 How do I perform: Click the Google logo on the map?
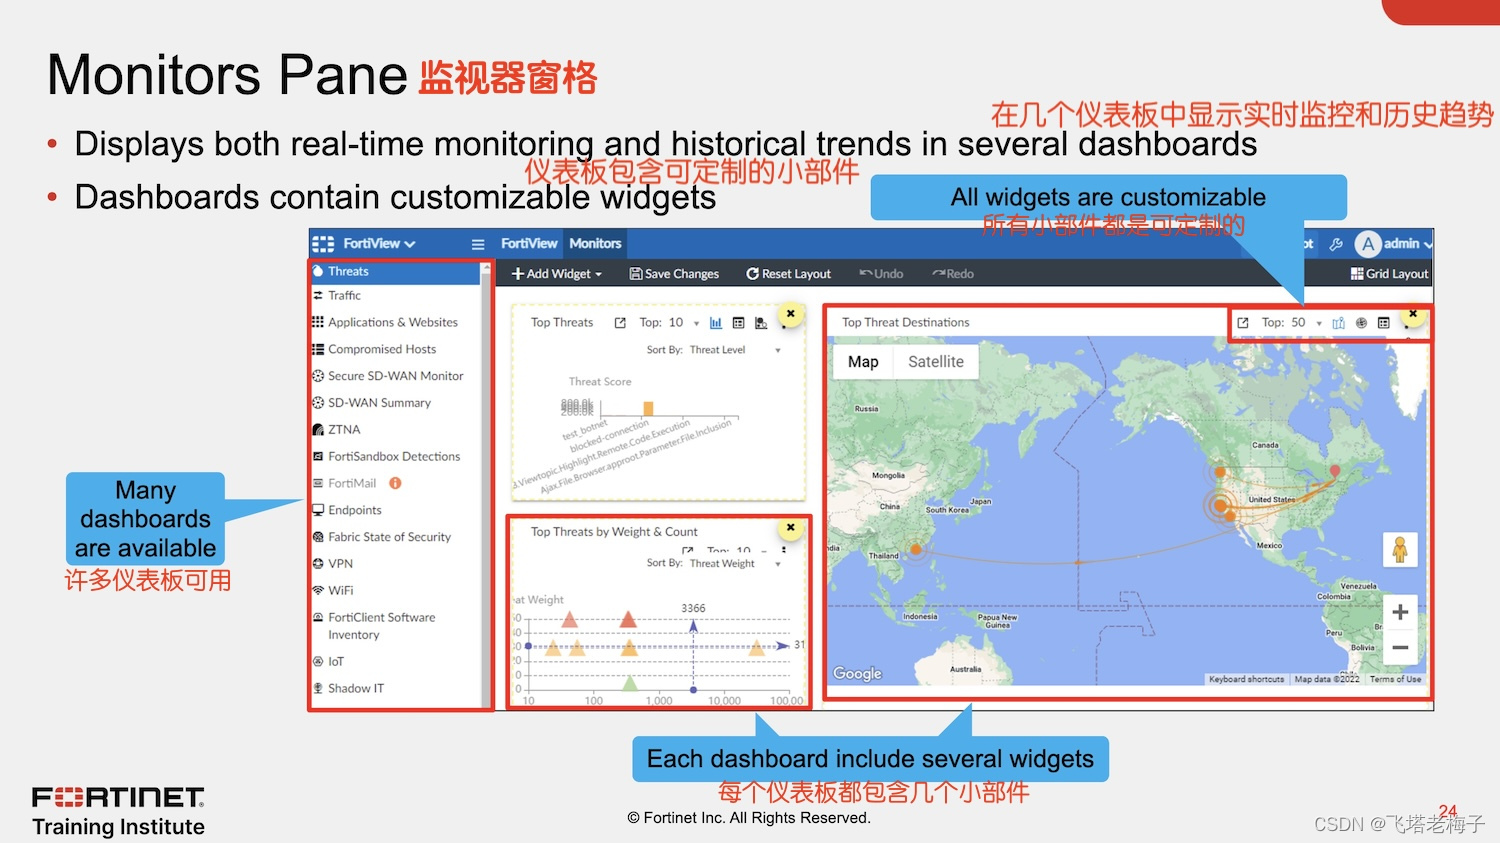click(x=858, y=674)
